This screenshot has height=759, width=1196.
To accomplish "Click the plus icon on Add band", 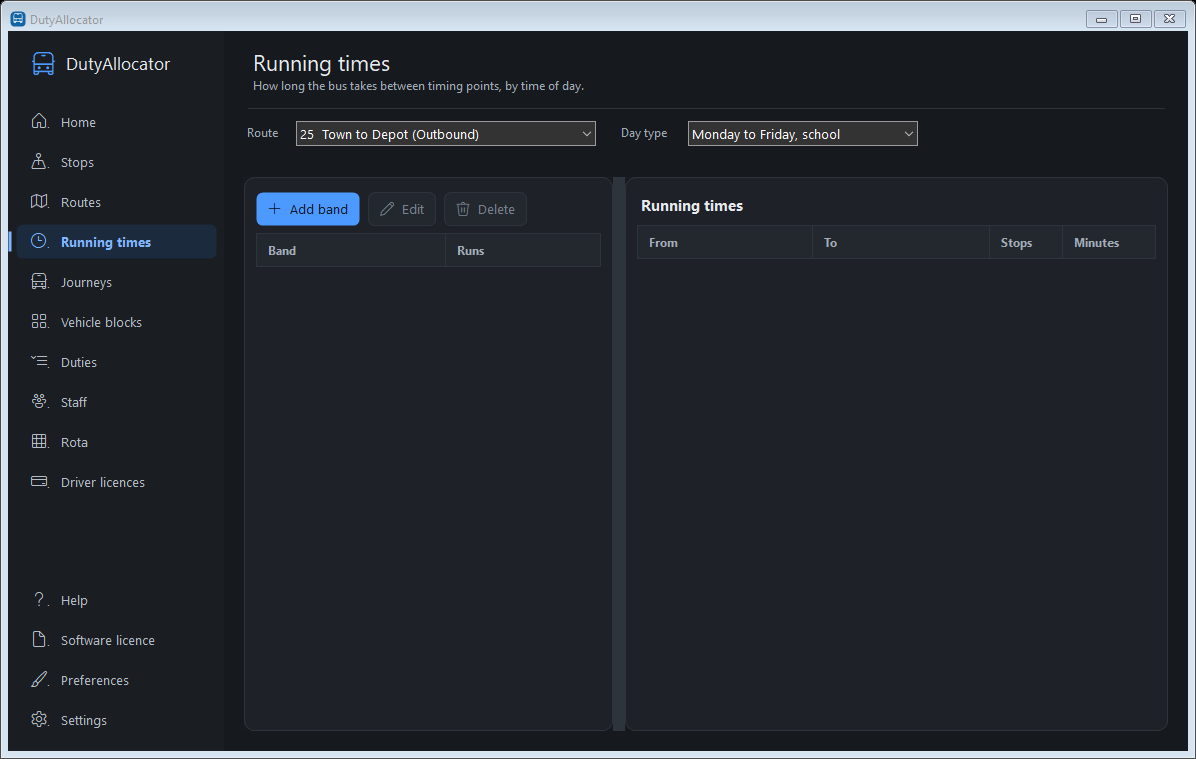I will [275, 208].
